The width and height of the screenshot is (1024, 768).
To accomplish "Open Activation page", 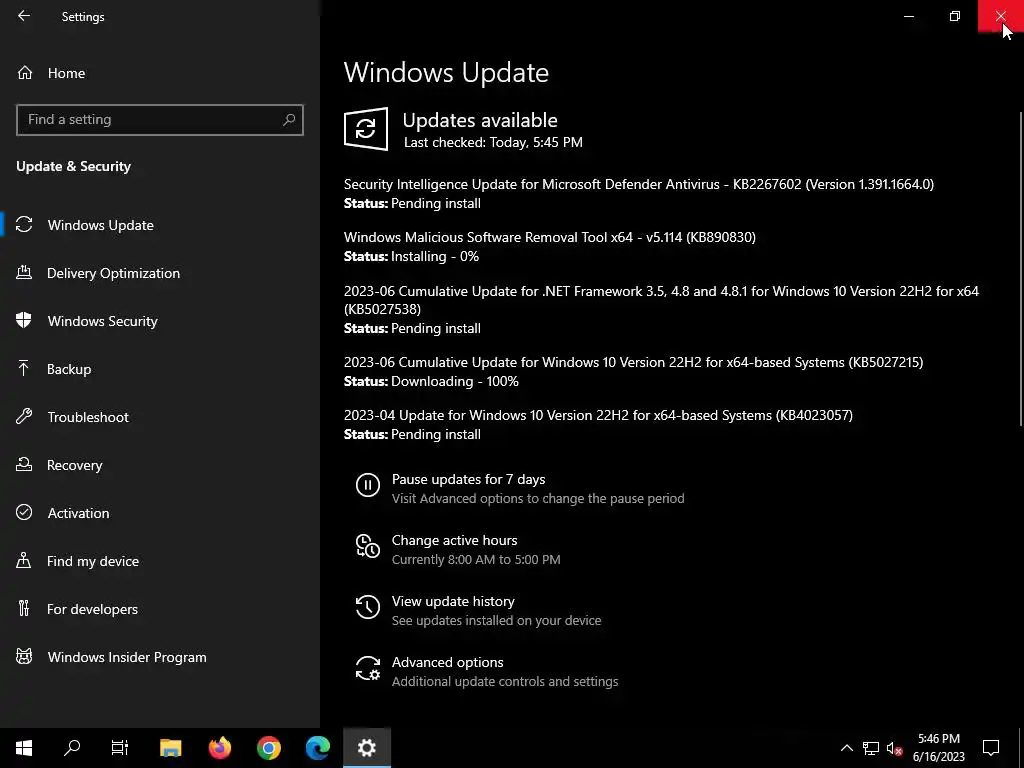I will coord(78,513).
